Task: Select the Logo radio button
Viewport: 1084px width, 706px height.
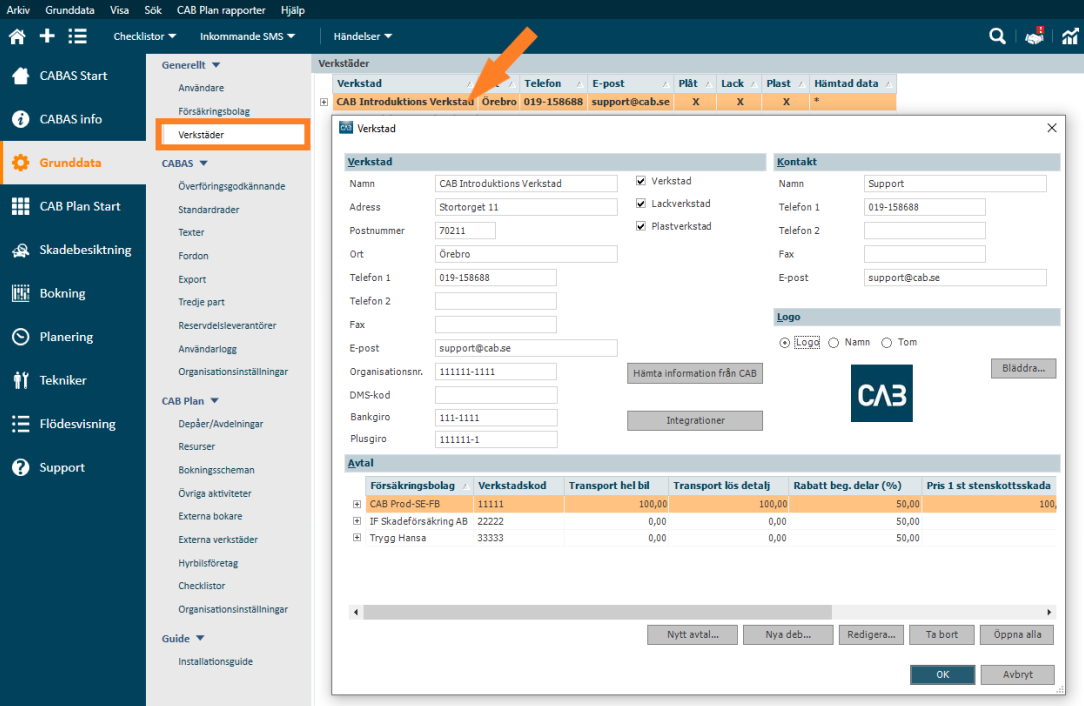Action: [x=785, y=342]
